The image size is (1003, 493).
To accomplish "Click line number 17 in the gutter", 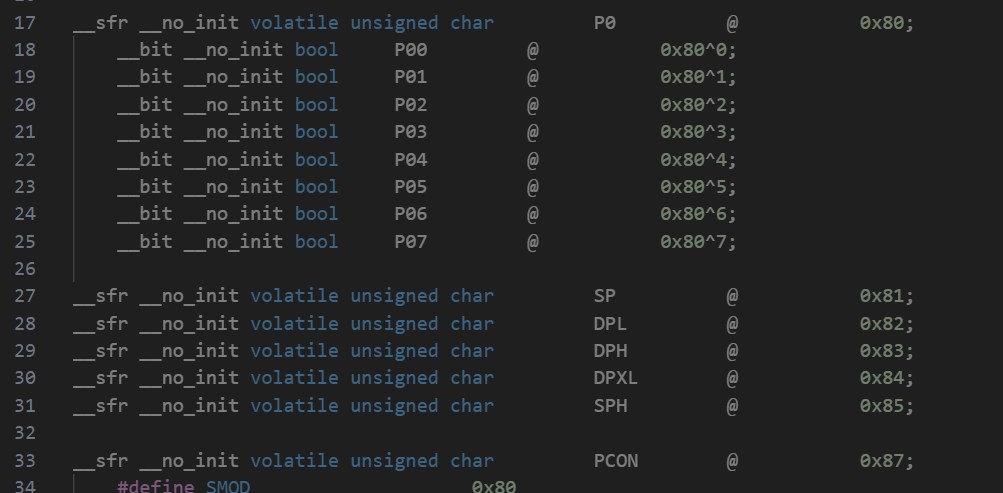I will [25, 23].
